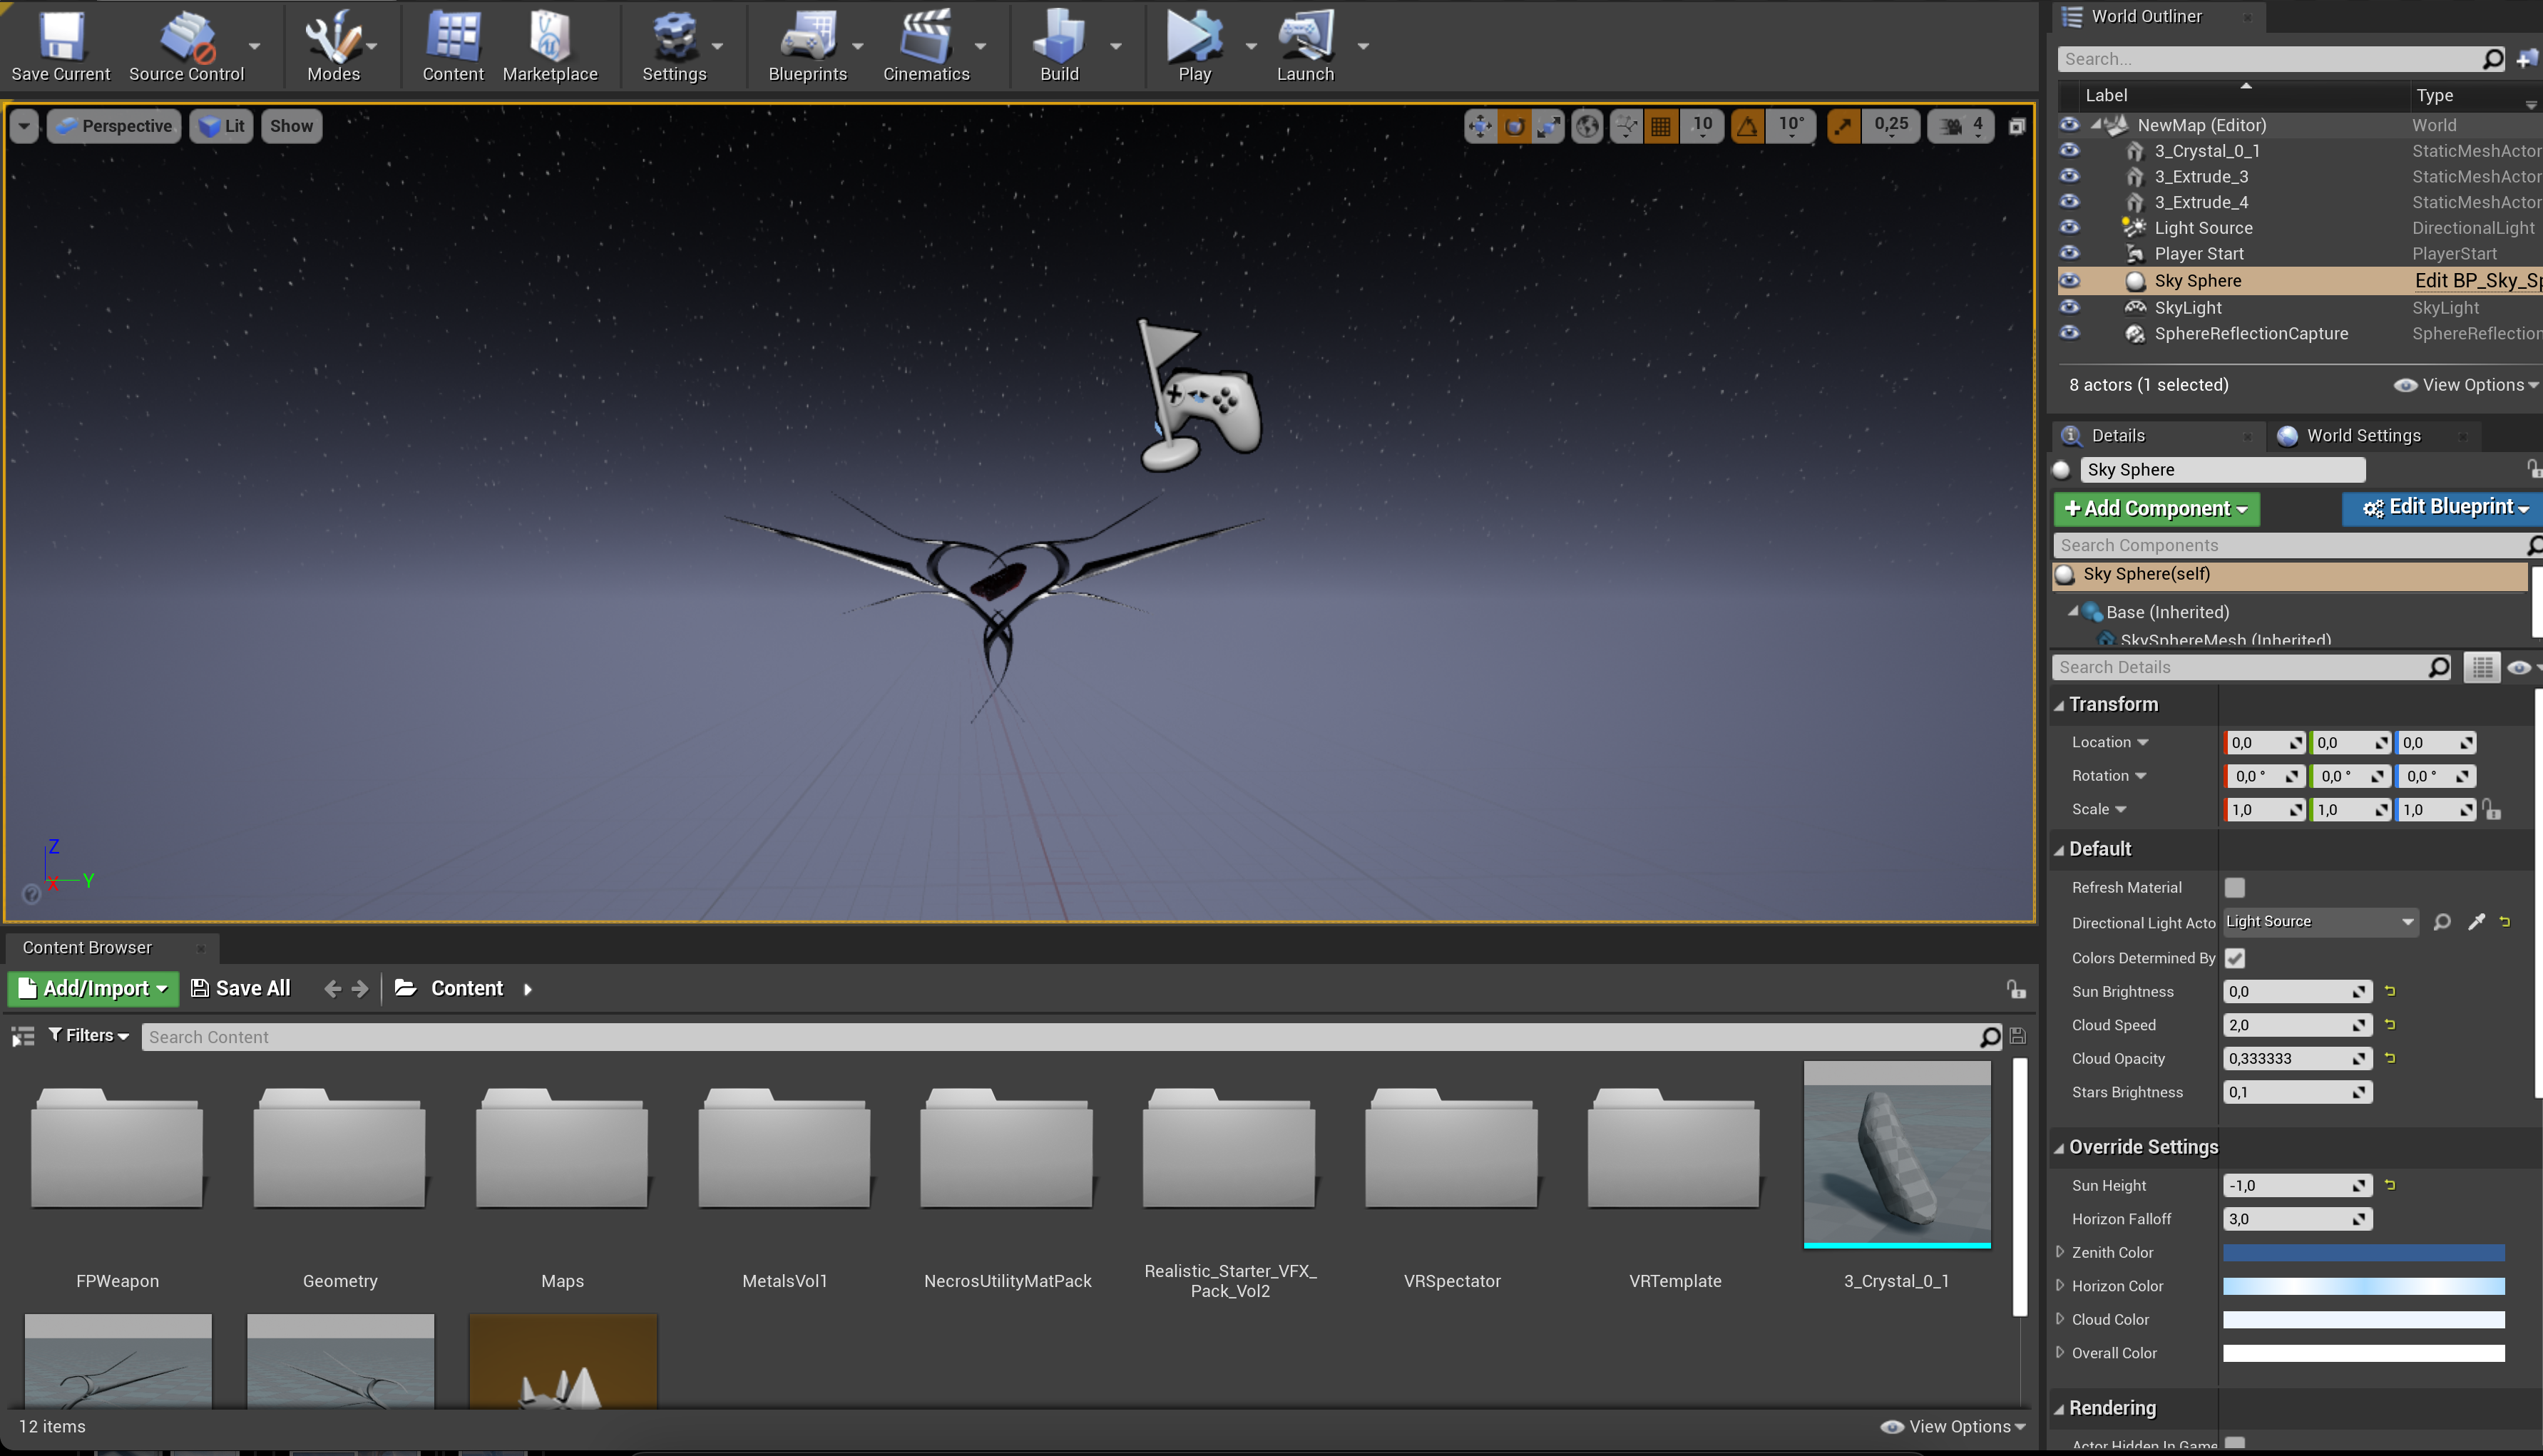The height and width of the screenshot is (1456, 2543).
Task: Click the Build toolbar icon
Action: coord(1059,45)
